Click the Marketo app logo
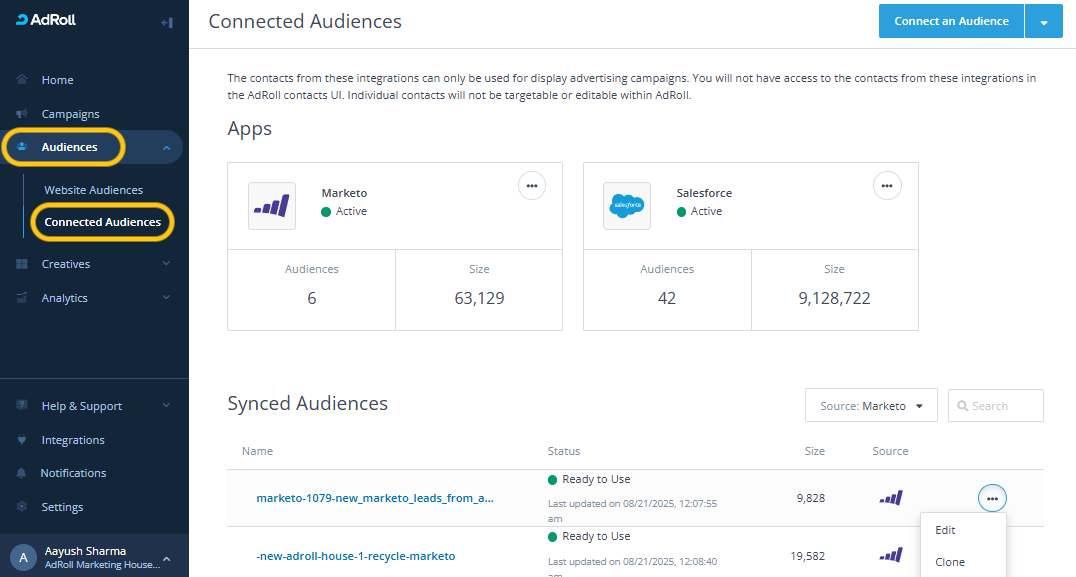 (x=272, y=206)
